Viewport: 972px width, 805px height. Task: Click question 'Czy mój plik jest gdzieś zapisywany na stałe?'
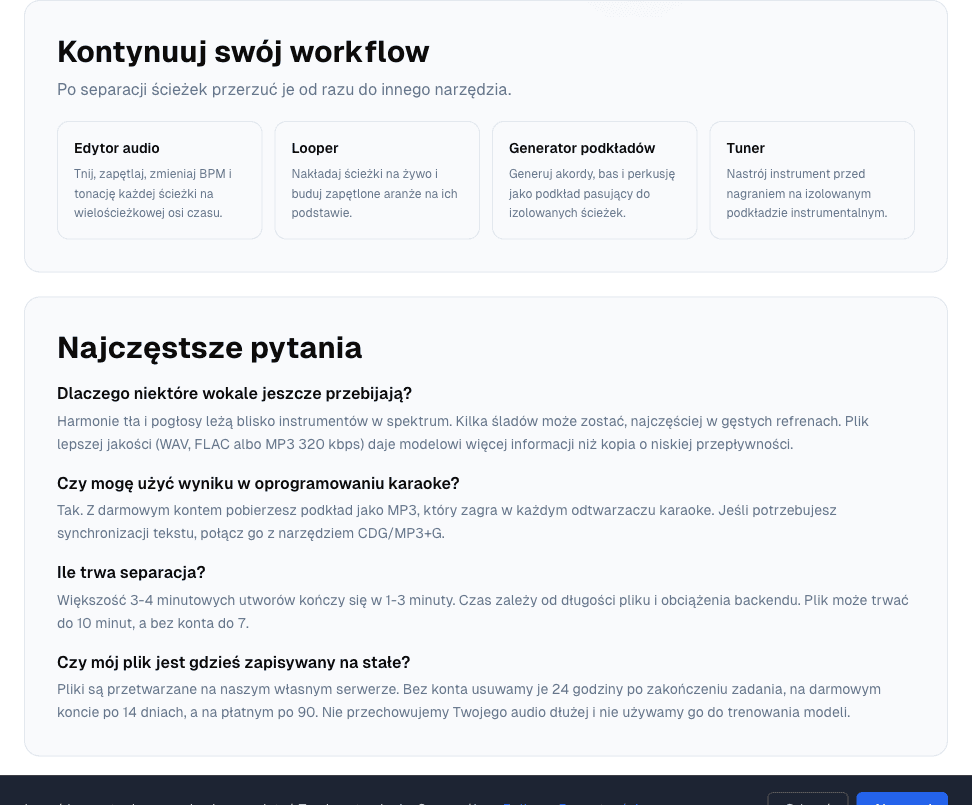(234, 662)
